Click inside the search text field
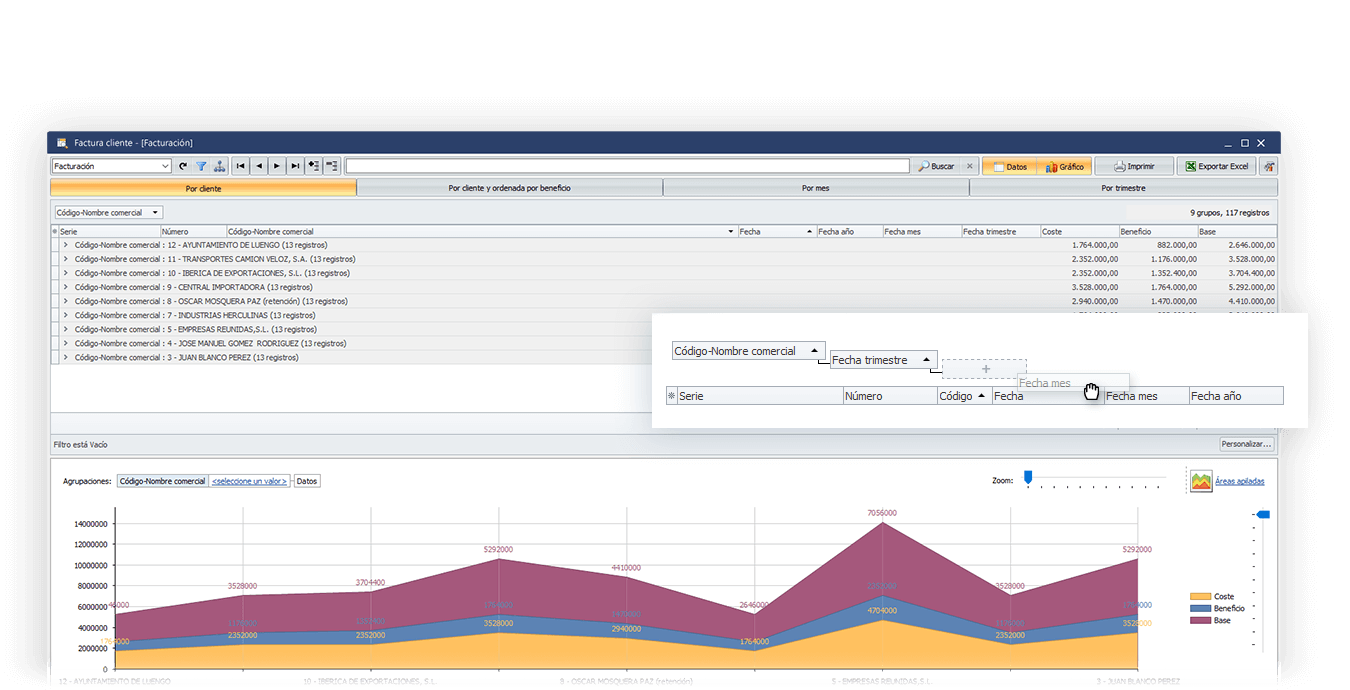 coord(627,167)
